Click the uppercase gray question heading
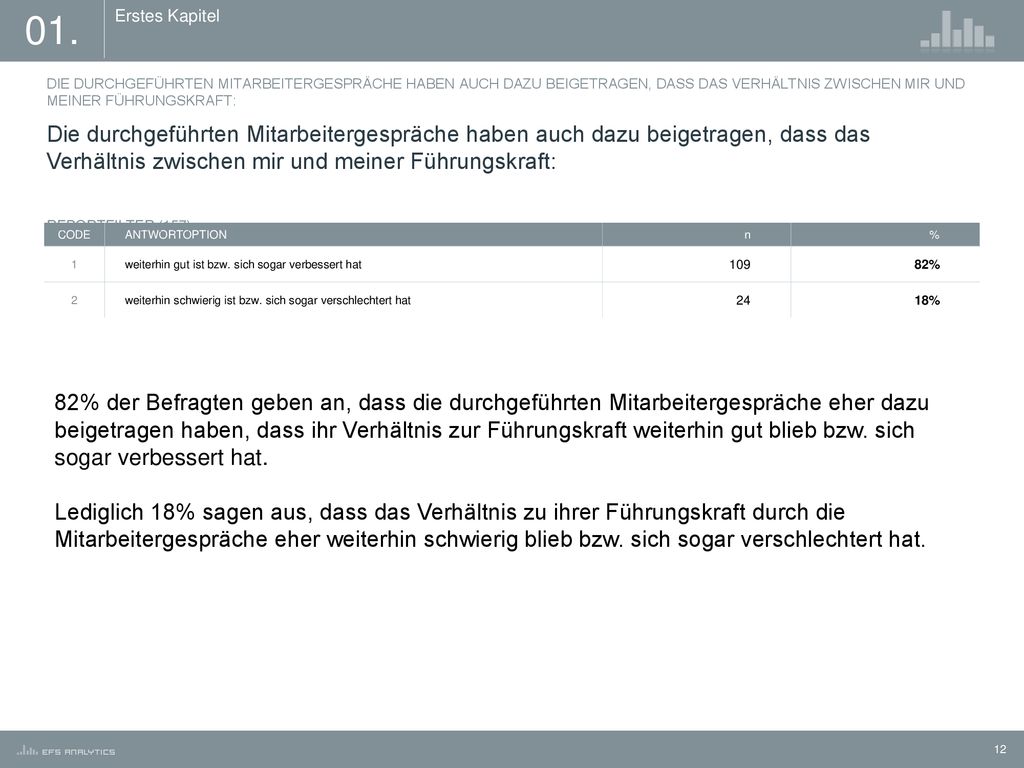This screenshot has width=1024, height=768. 505,92
